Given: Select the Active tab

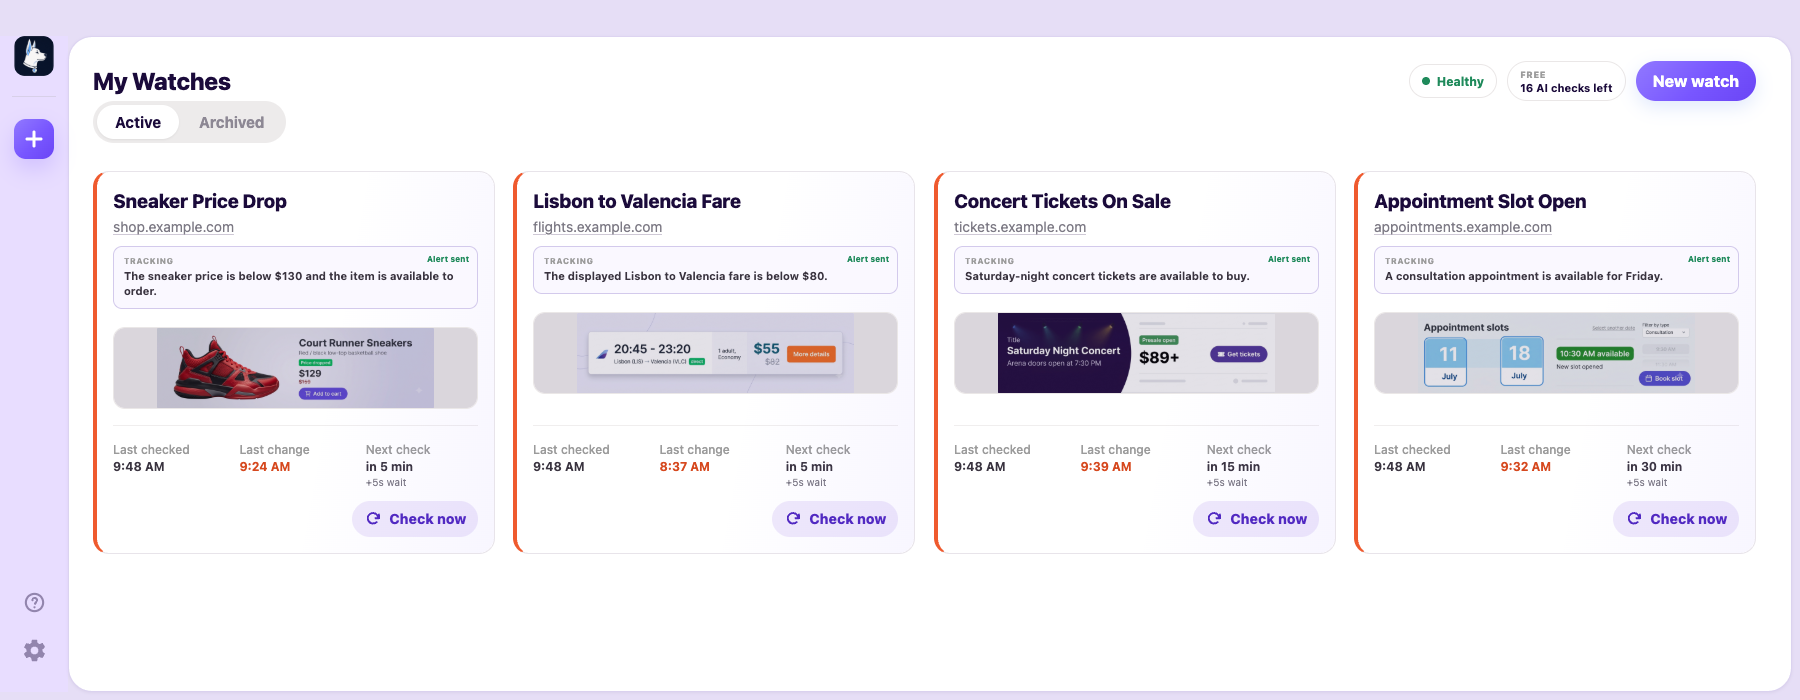Looking at the screenshot, I should (x=138, y=122).
